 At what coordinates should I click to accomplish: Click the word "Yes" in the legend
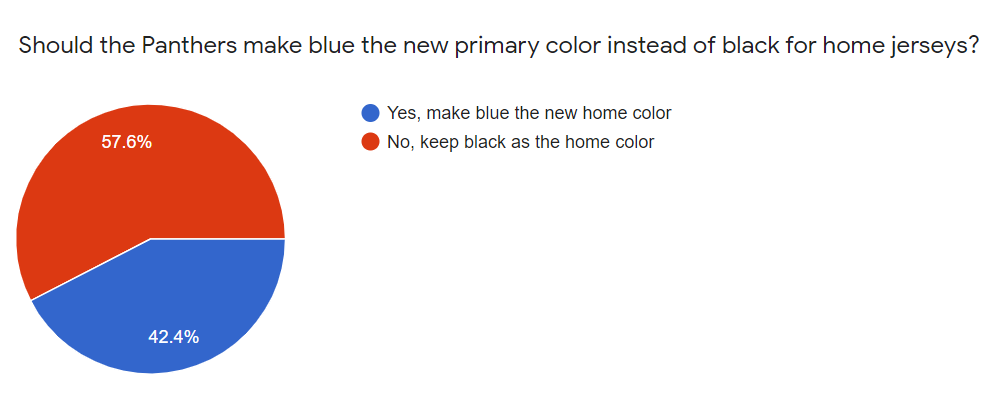[399, 113]
